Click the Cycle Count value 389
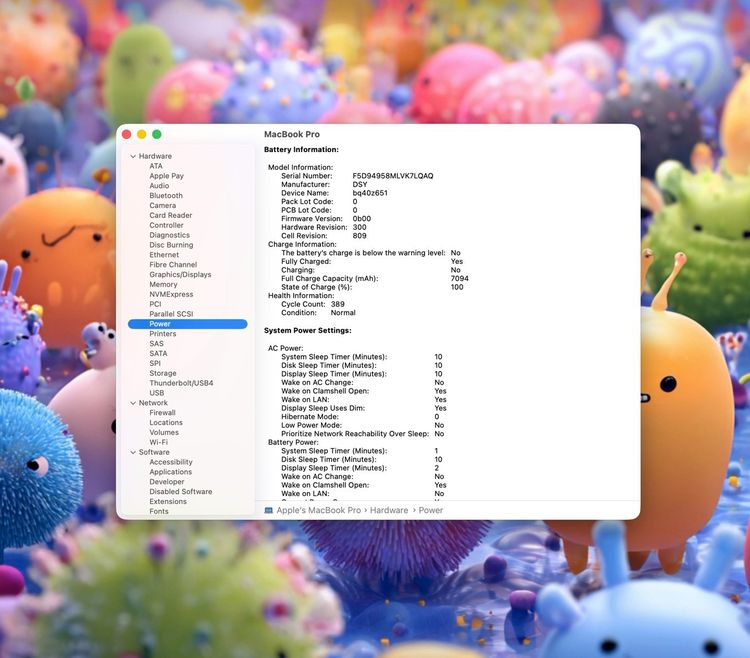 pyautogui.click(x=338, y=304)
